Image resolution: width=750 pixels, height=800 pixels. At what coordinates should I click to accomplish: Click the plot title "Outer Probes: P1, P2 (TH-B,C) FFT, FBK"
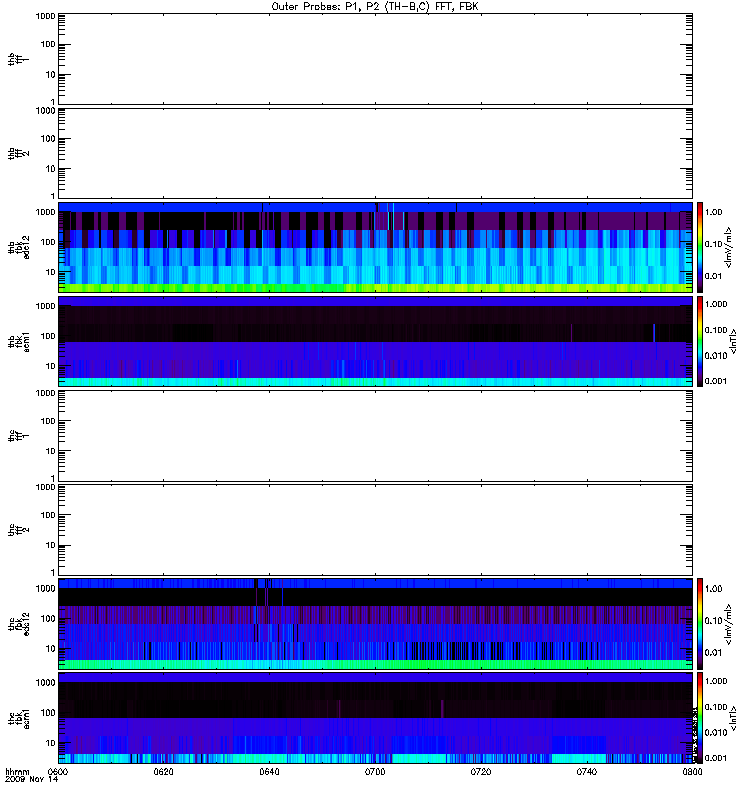coord(374,7)
